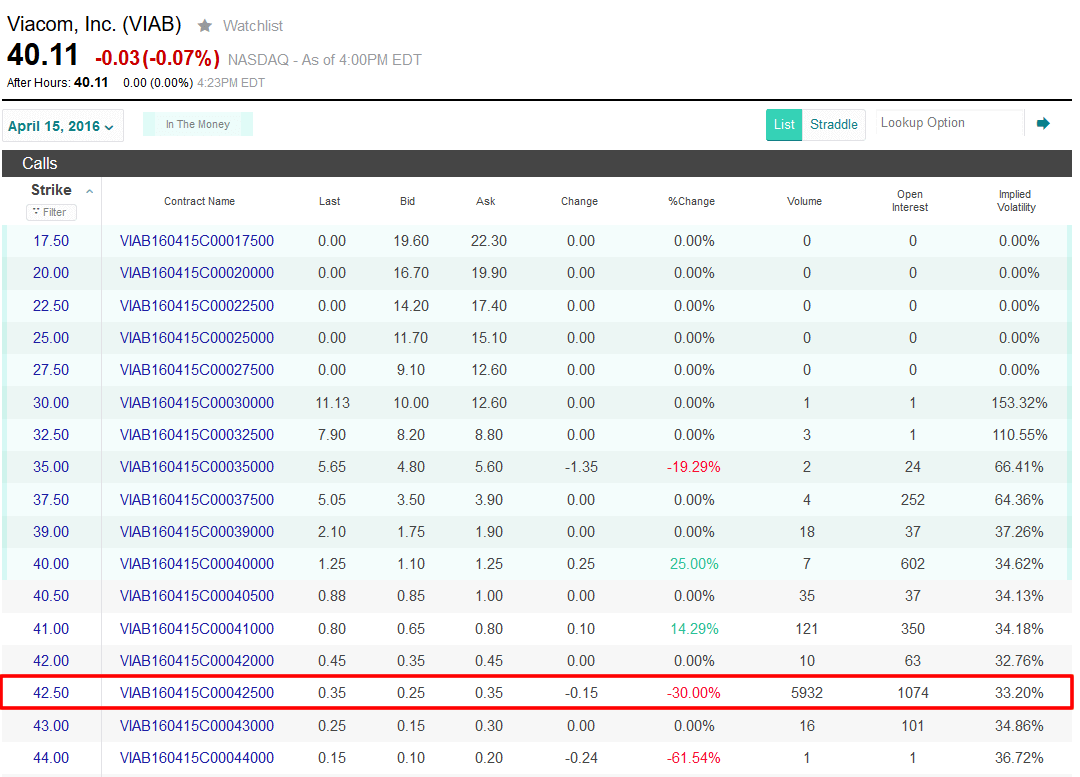Open contract VIAB160415C00030000
This screenshot has width=1080, height=777.
pos(197,403)
